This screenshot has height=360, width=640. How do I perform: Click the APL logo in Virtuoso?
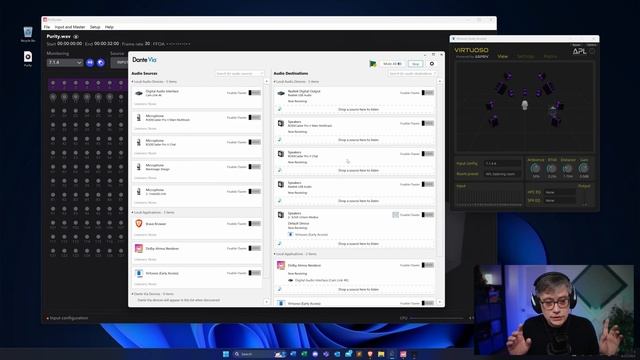(579, 51)
